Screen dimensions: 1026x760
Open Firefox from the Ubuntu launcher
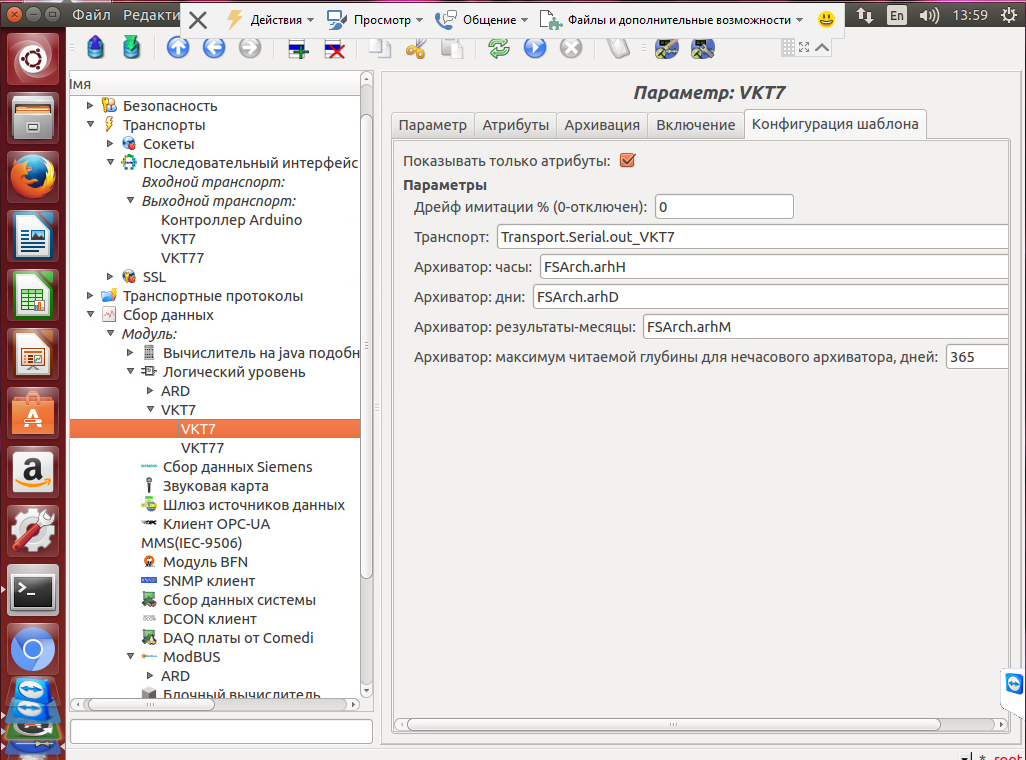click(x=33, y=179)
